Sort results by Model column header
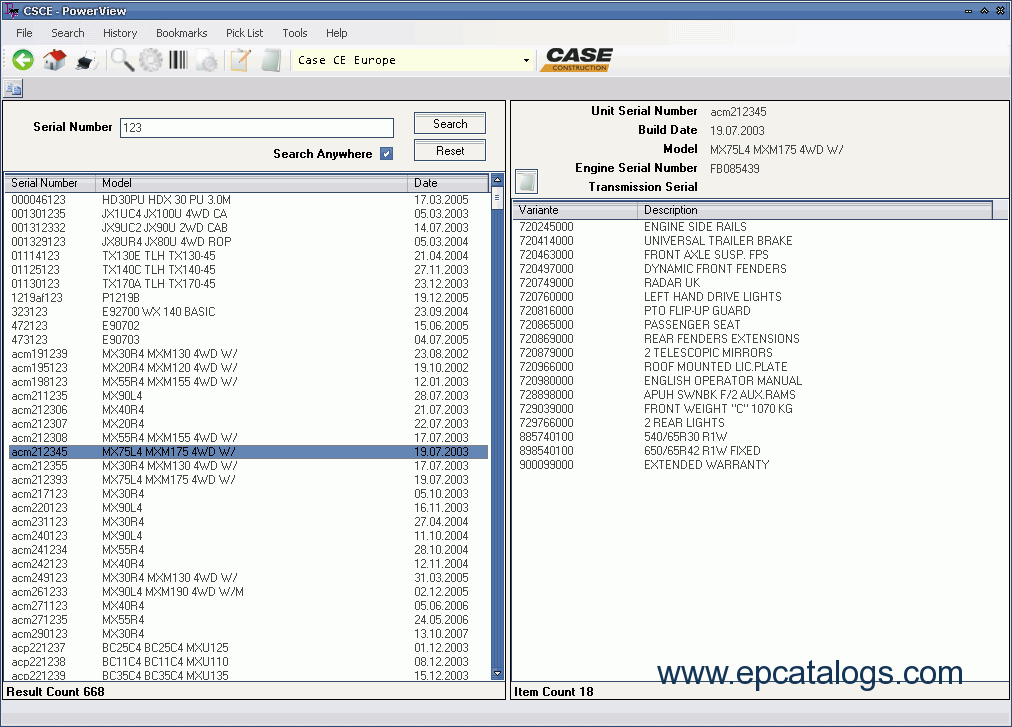This screenshot has width=1012, height=727. 252,183
